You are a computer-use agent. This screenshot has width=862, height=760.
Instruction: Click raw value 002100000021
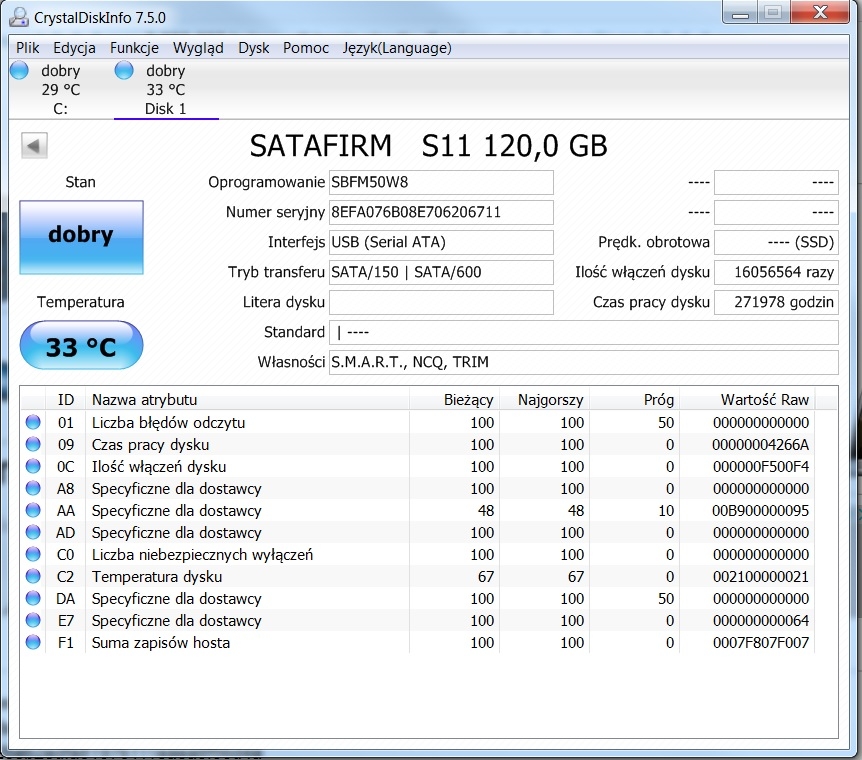pos(761,576)
